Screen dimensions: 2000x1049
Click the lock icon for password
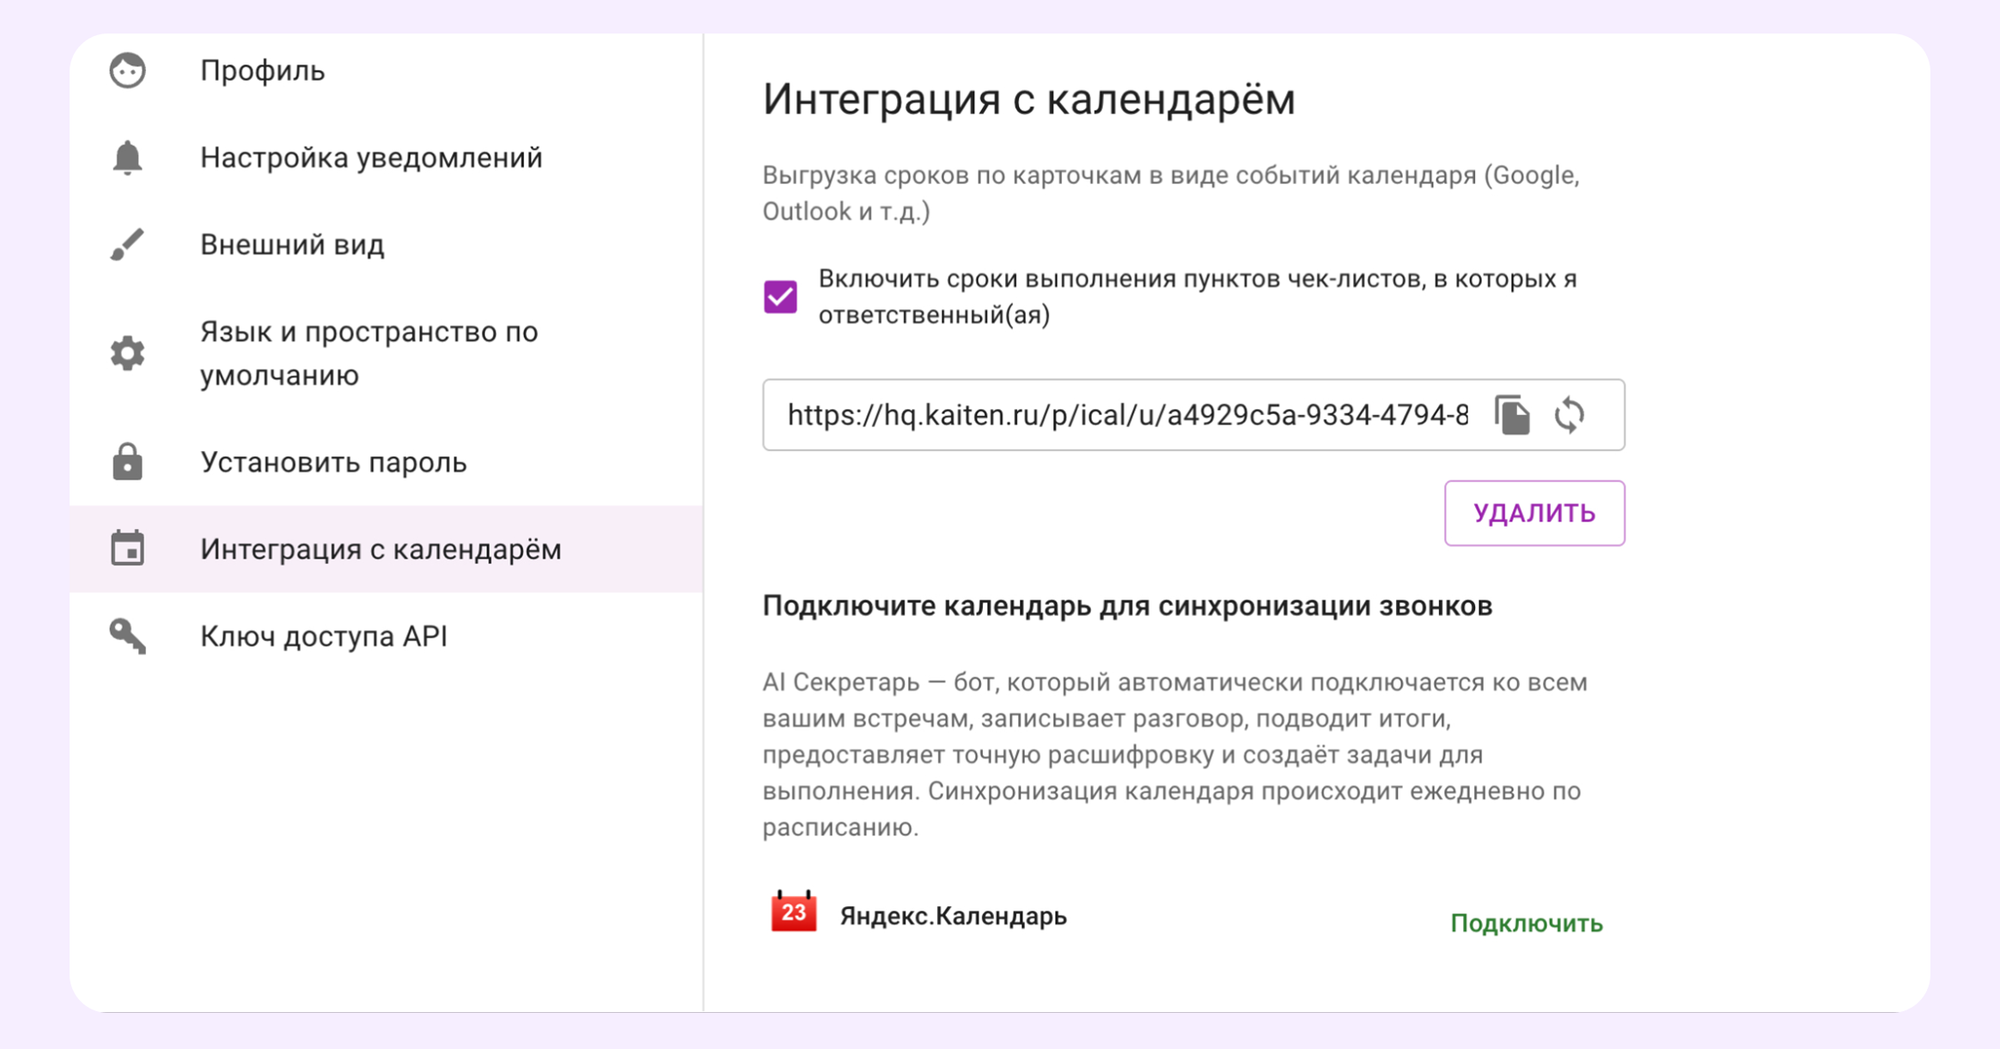tap(128, 462)
